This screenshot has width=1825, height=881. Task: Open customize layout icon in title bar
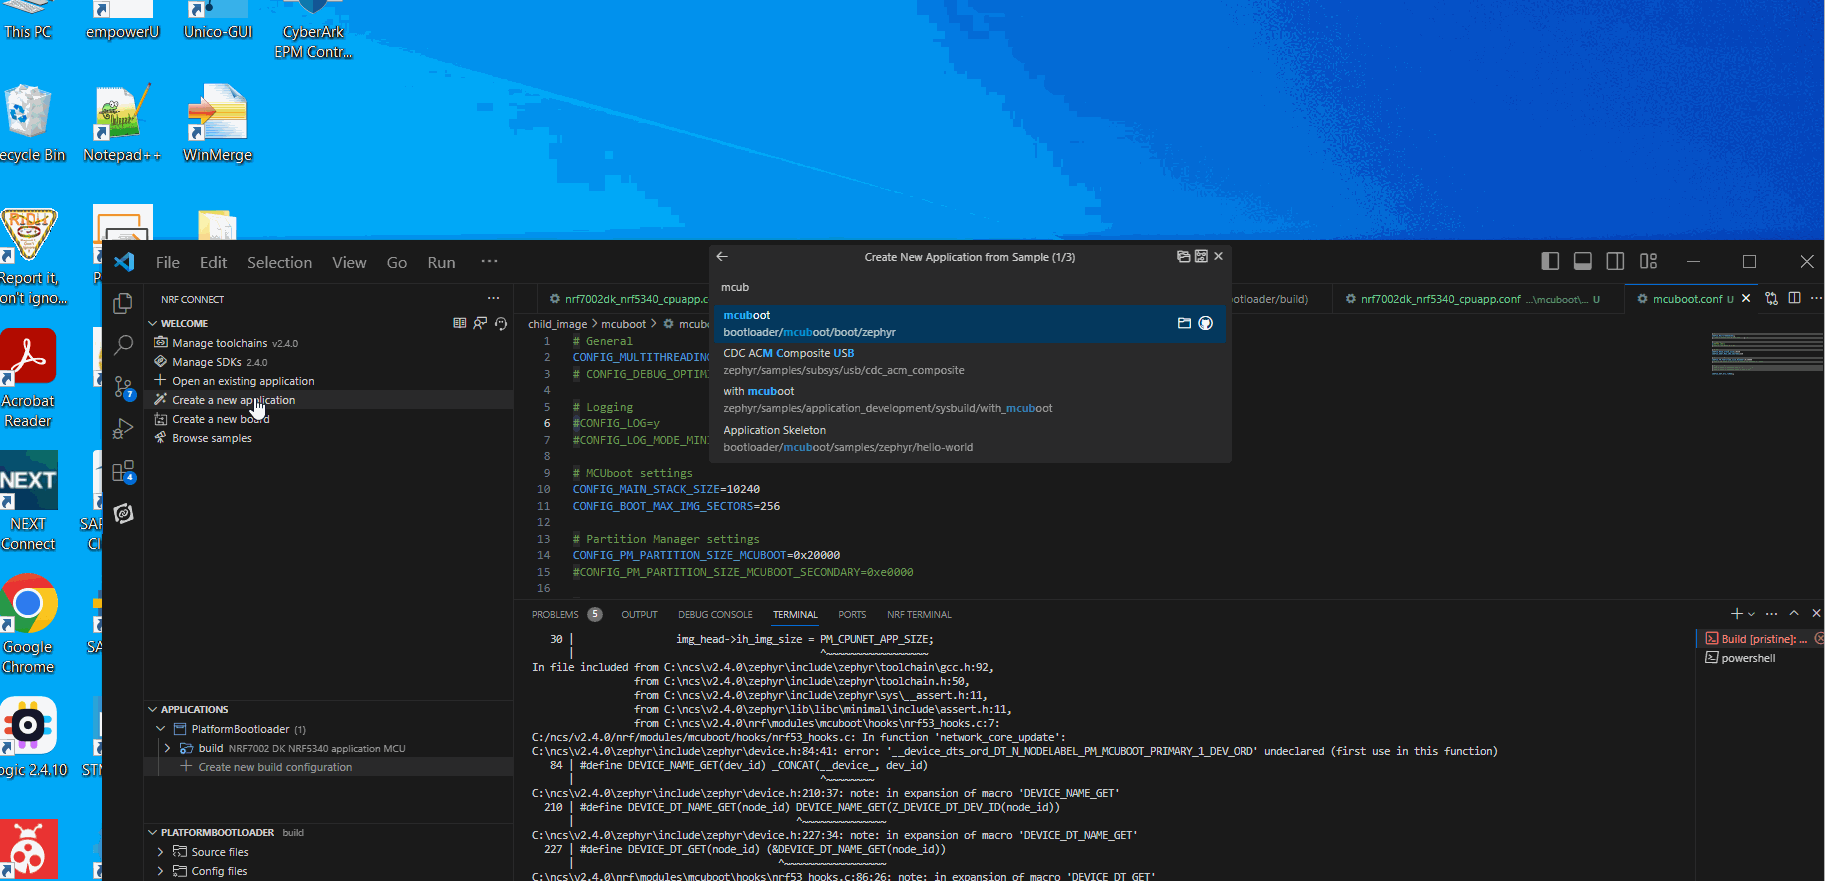click(x=1649, y=261)
